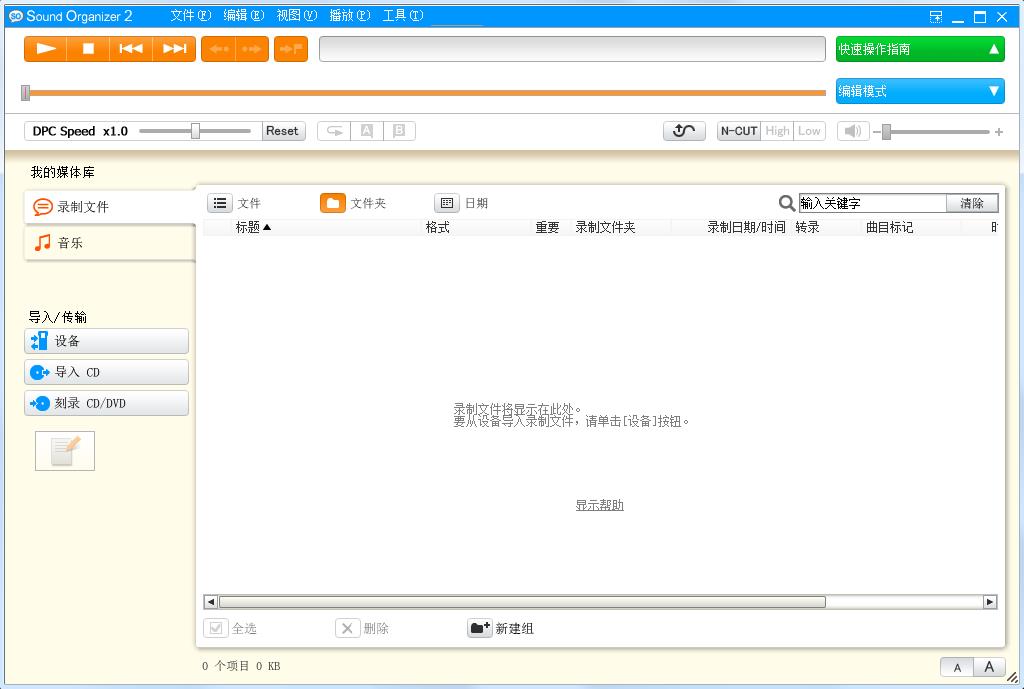Click the undo curved-arrow icon
Image resolution: width=1024 pixels, height=689 pixels.
pyautogui.click(x=684, y=130)
